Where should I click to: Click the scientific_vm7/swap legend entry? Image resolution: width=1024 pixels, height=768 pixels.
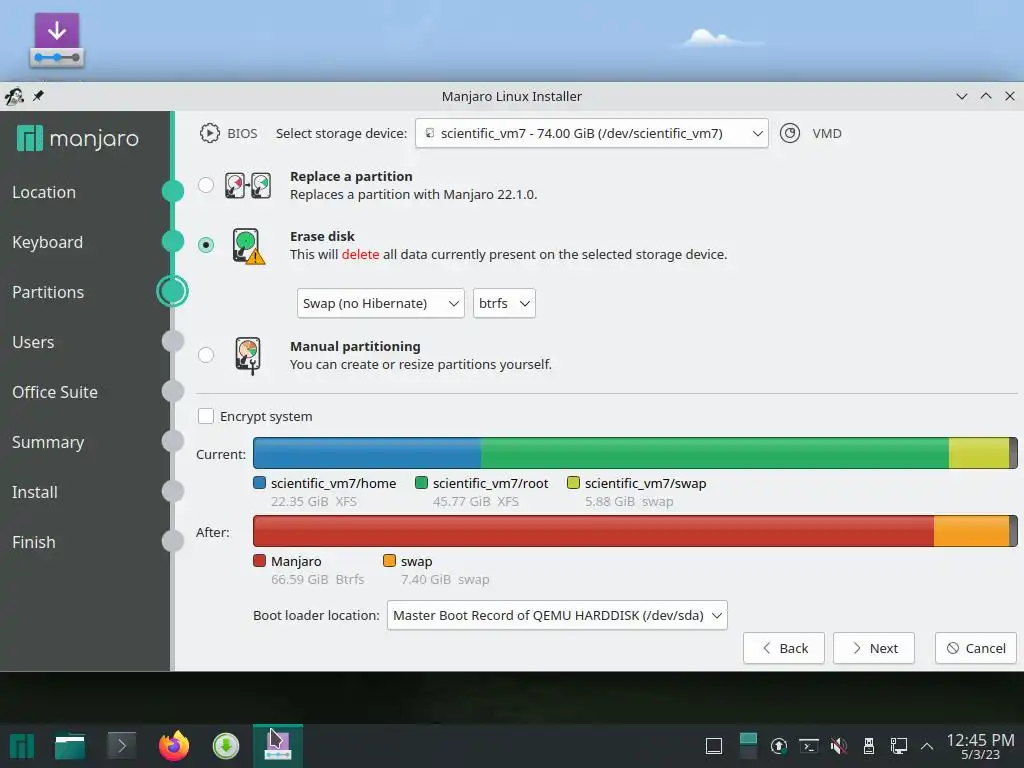point(637,492)
